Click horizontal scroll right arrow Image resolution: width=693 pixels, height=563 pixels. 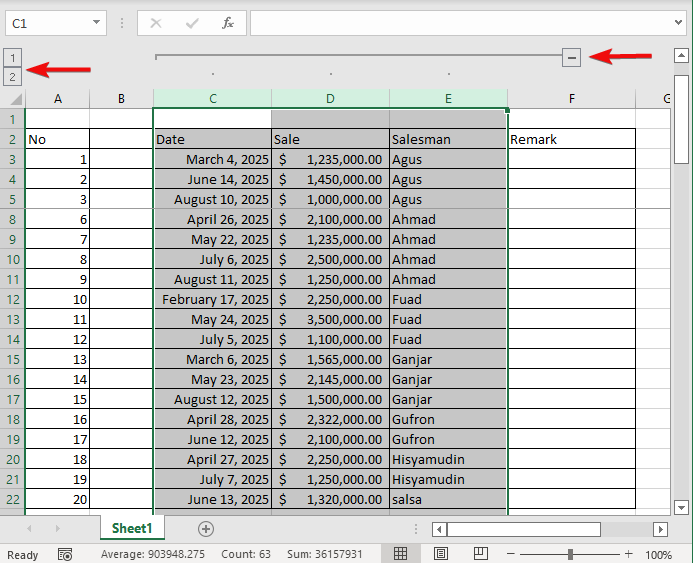(660, 529)
